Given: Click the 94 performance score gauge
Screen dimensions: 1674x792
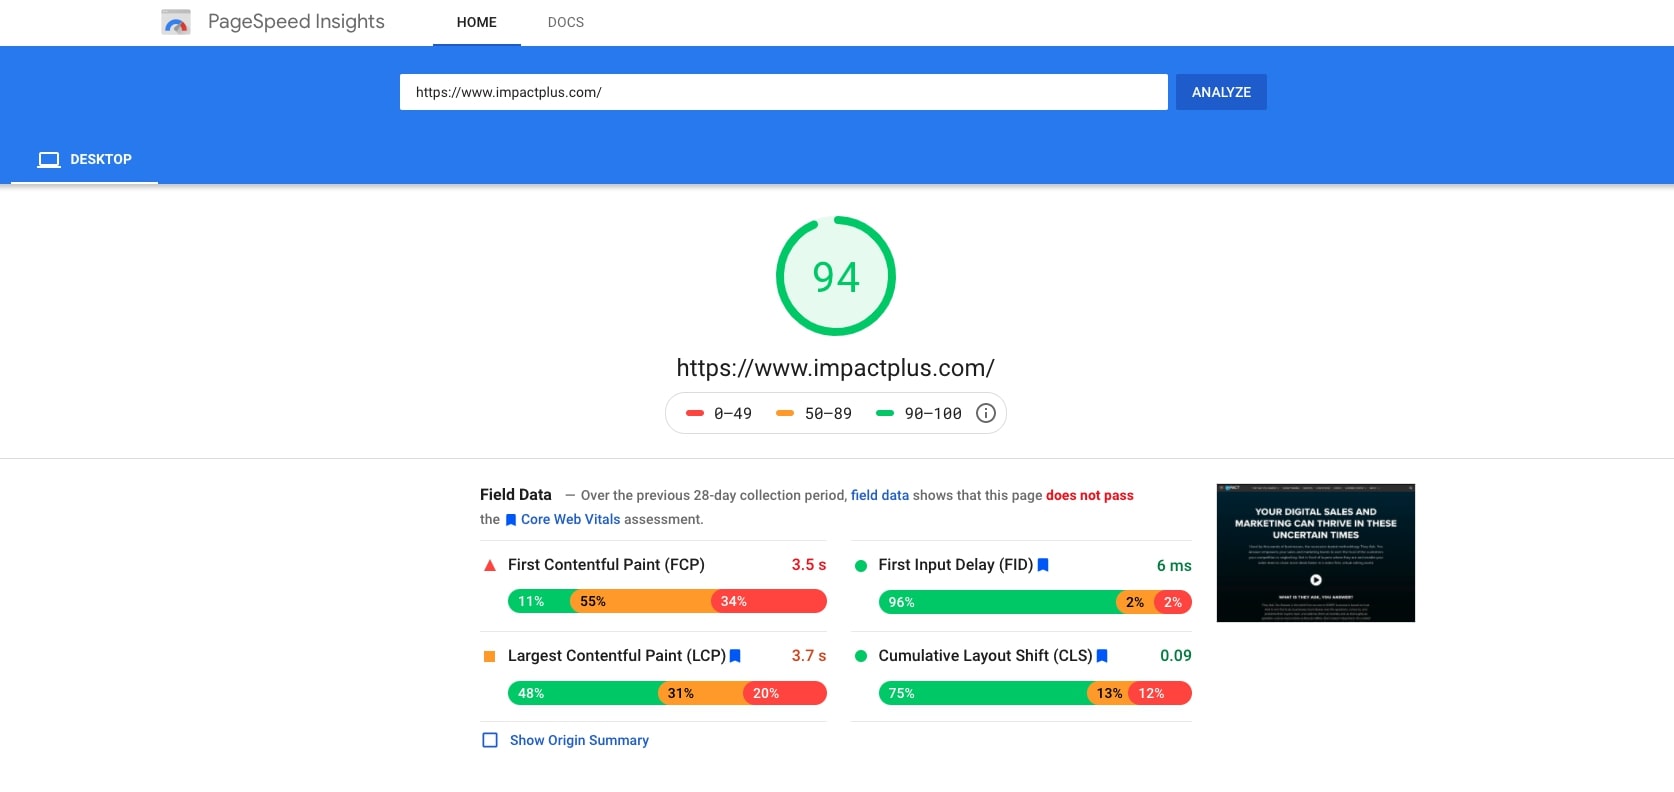Looking at the screenshot, I should tap(836, 276).
